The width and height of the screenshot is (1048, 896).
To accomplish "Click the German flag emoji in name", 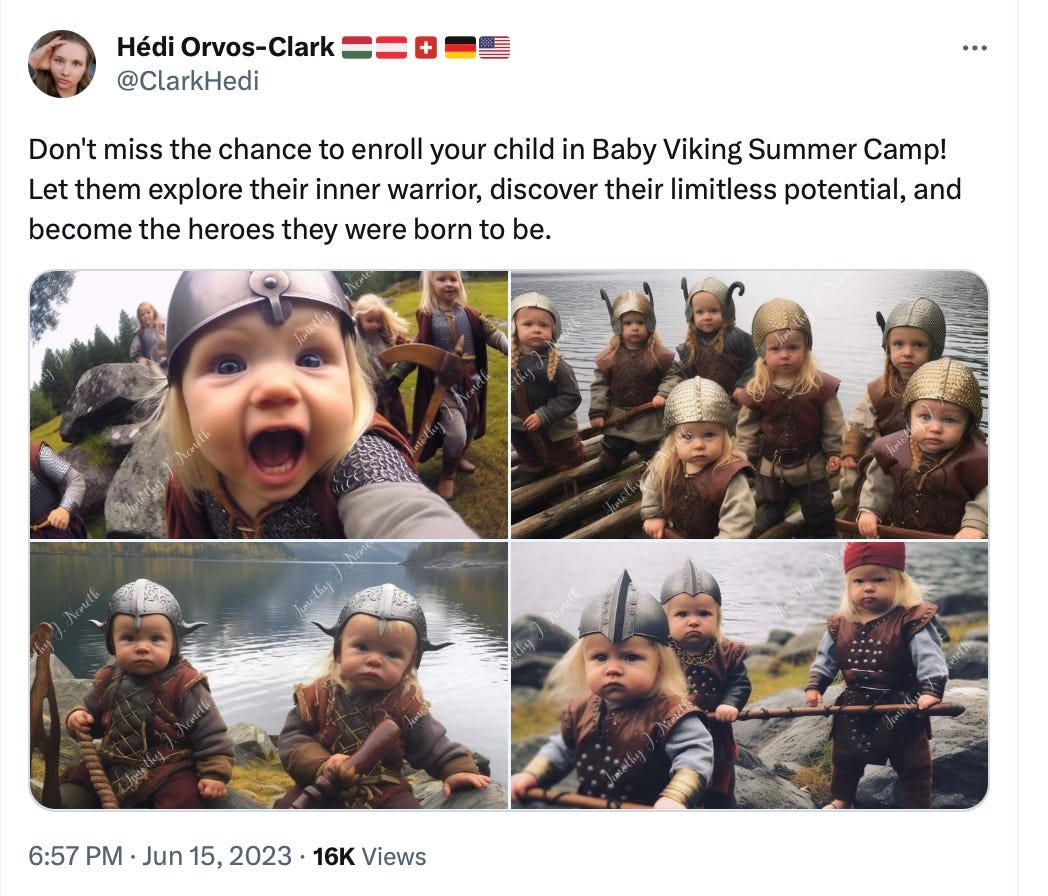I will (x=460, y=47).
